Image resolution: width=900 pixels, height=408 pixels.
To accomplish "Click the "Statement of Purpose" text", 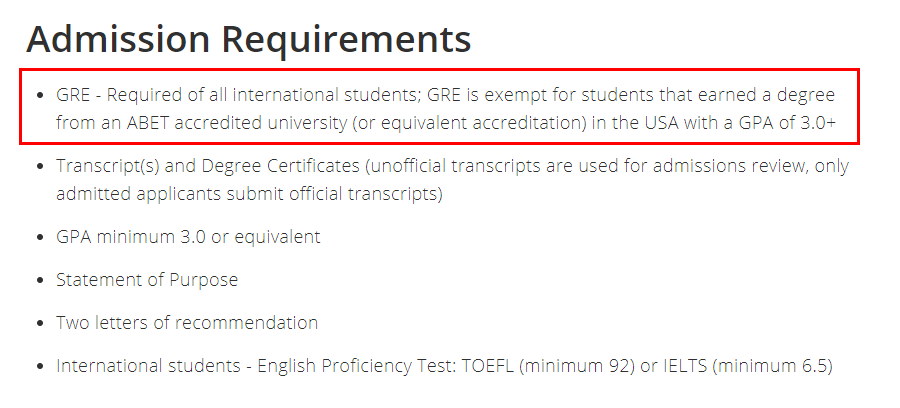I will click(147, 280).
